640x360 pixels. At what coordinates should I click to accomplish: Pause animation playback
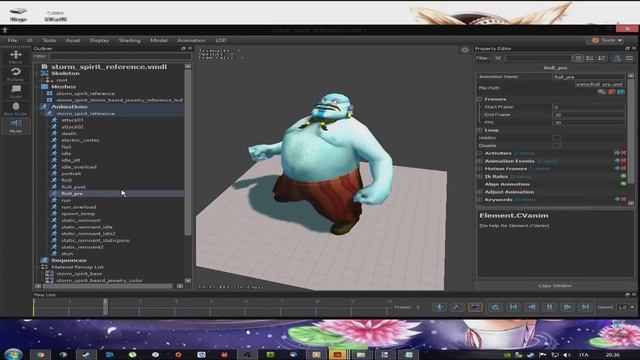coord(549,307)
